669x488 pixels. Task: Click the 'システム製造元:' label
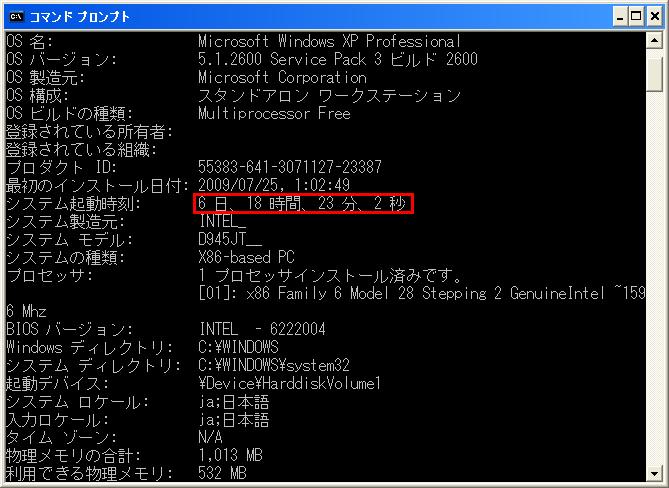pos(65,221)
